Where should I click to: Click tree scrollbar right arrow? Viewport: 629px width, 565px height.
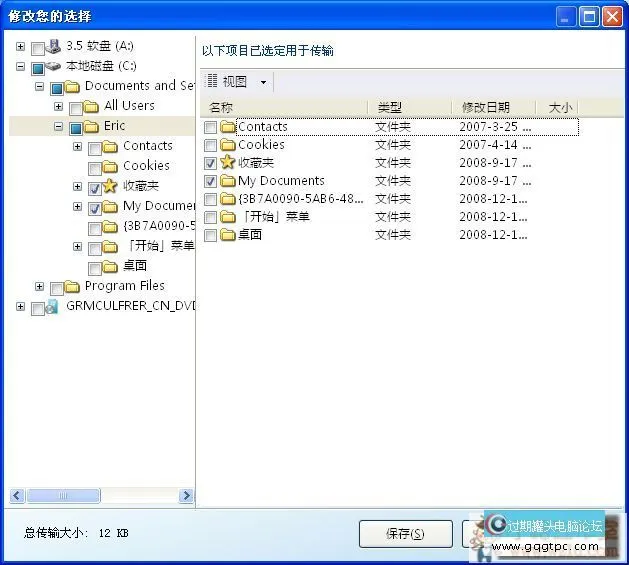click(x=187, y=496)
